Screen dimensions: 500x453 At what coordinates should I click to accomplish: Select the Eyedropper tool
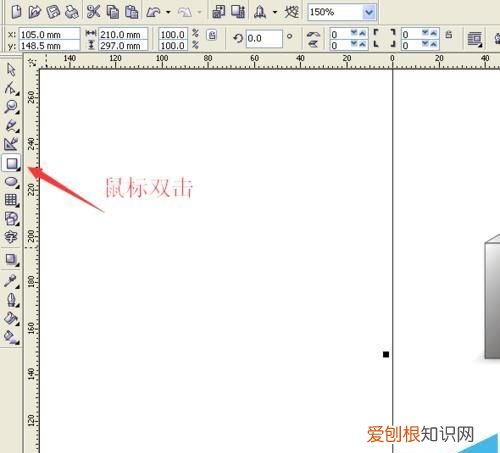(x=11, y=281)
